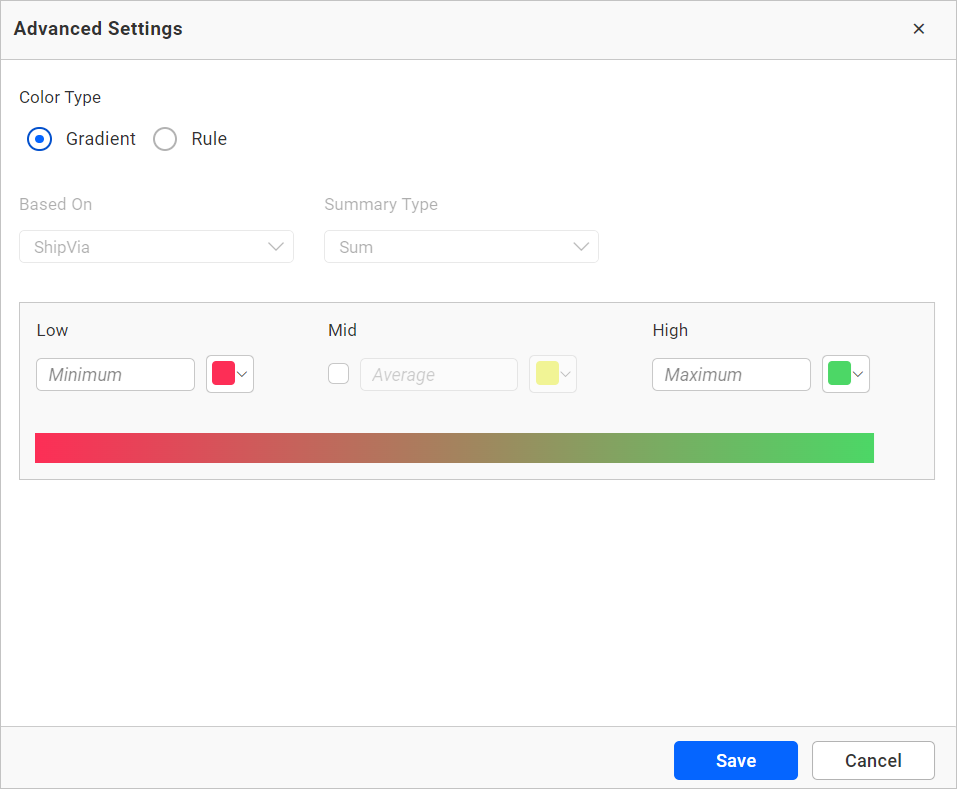Expand the Mid color dropdown arrow
The width and height of the screenshot is (957, 789).
click(565, 373)
